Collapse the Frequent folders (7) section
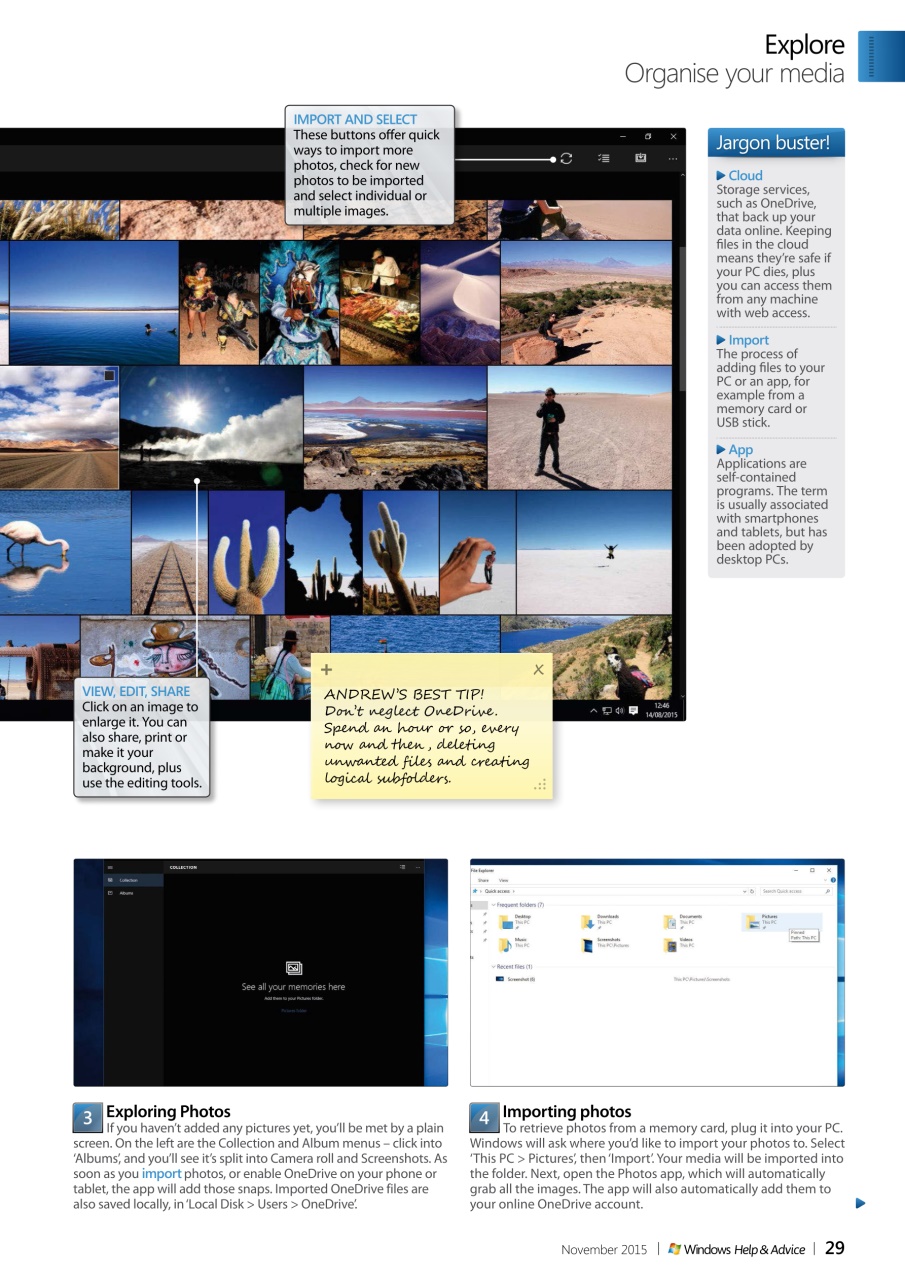Viewport: 905px width, 1280px height. 494,903
